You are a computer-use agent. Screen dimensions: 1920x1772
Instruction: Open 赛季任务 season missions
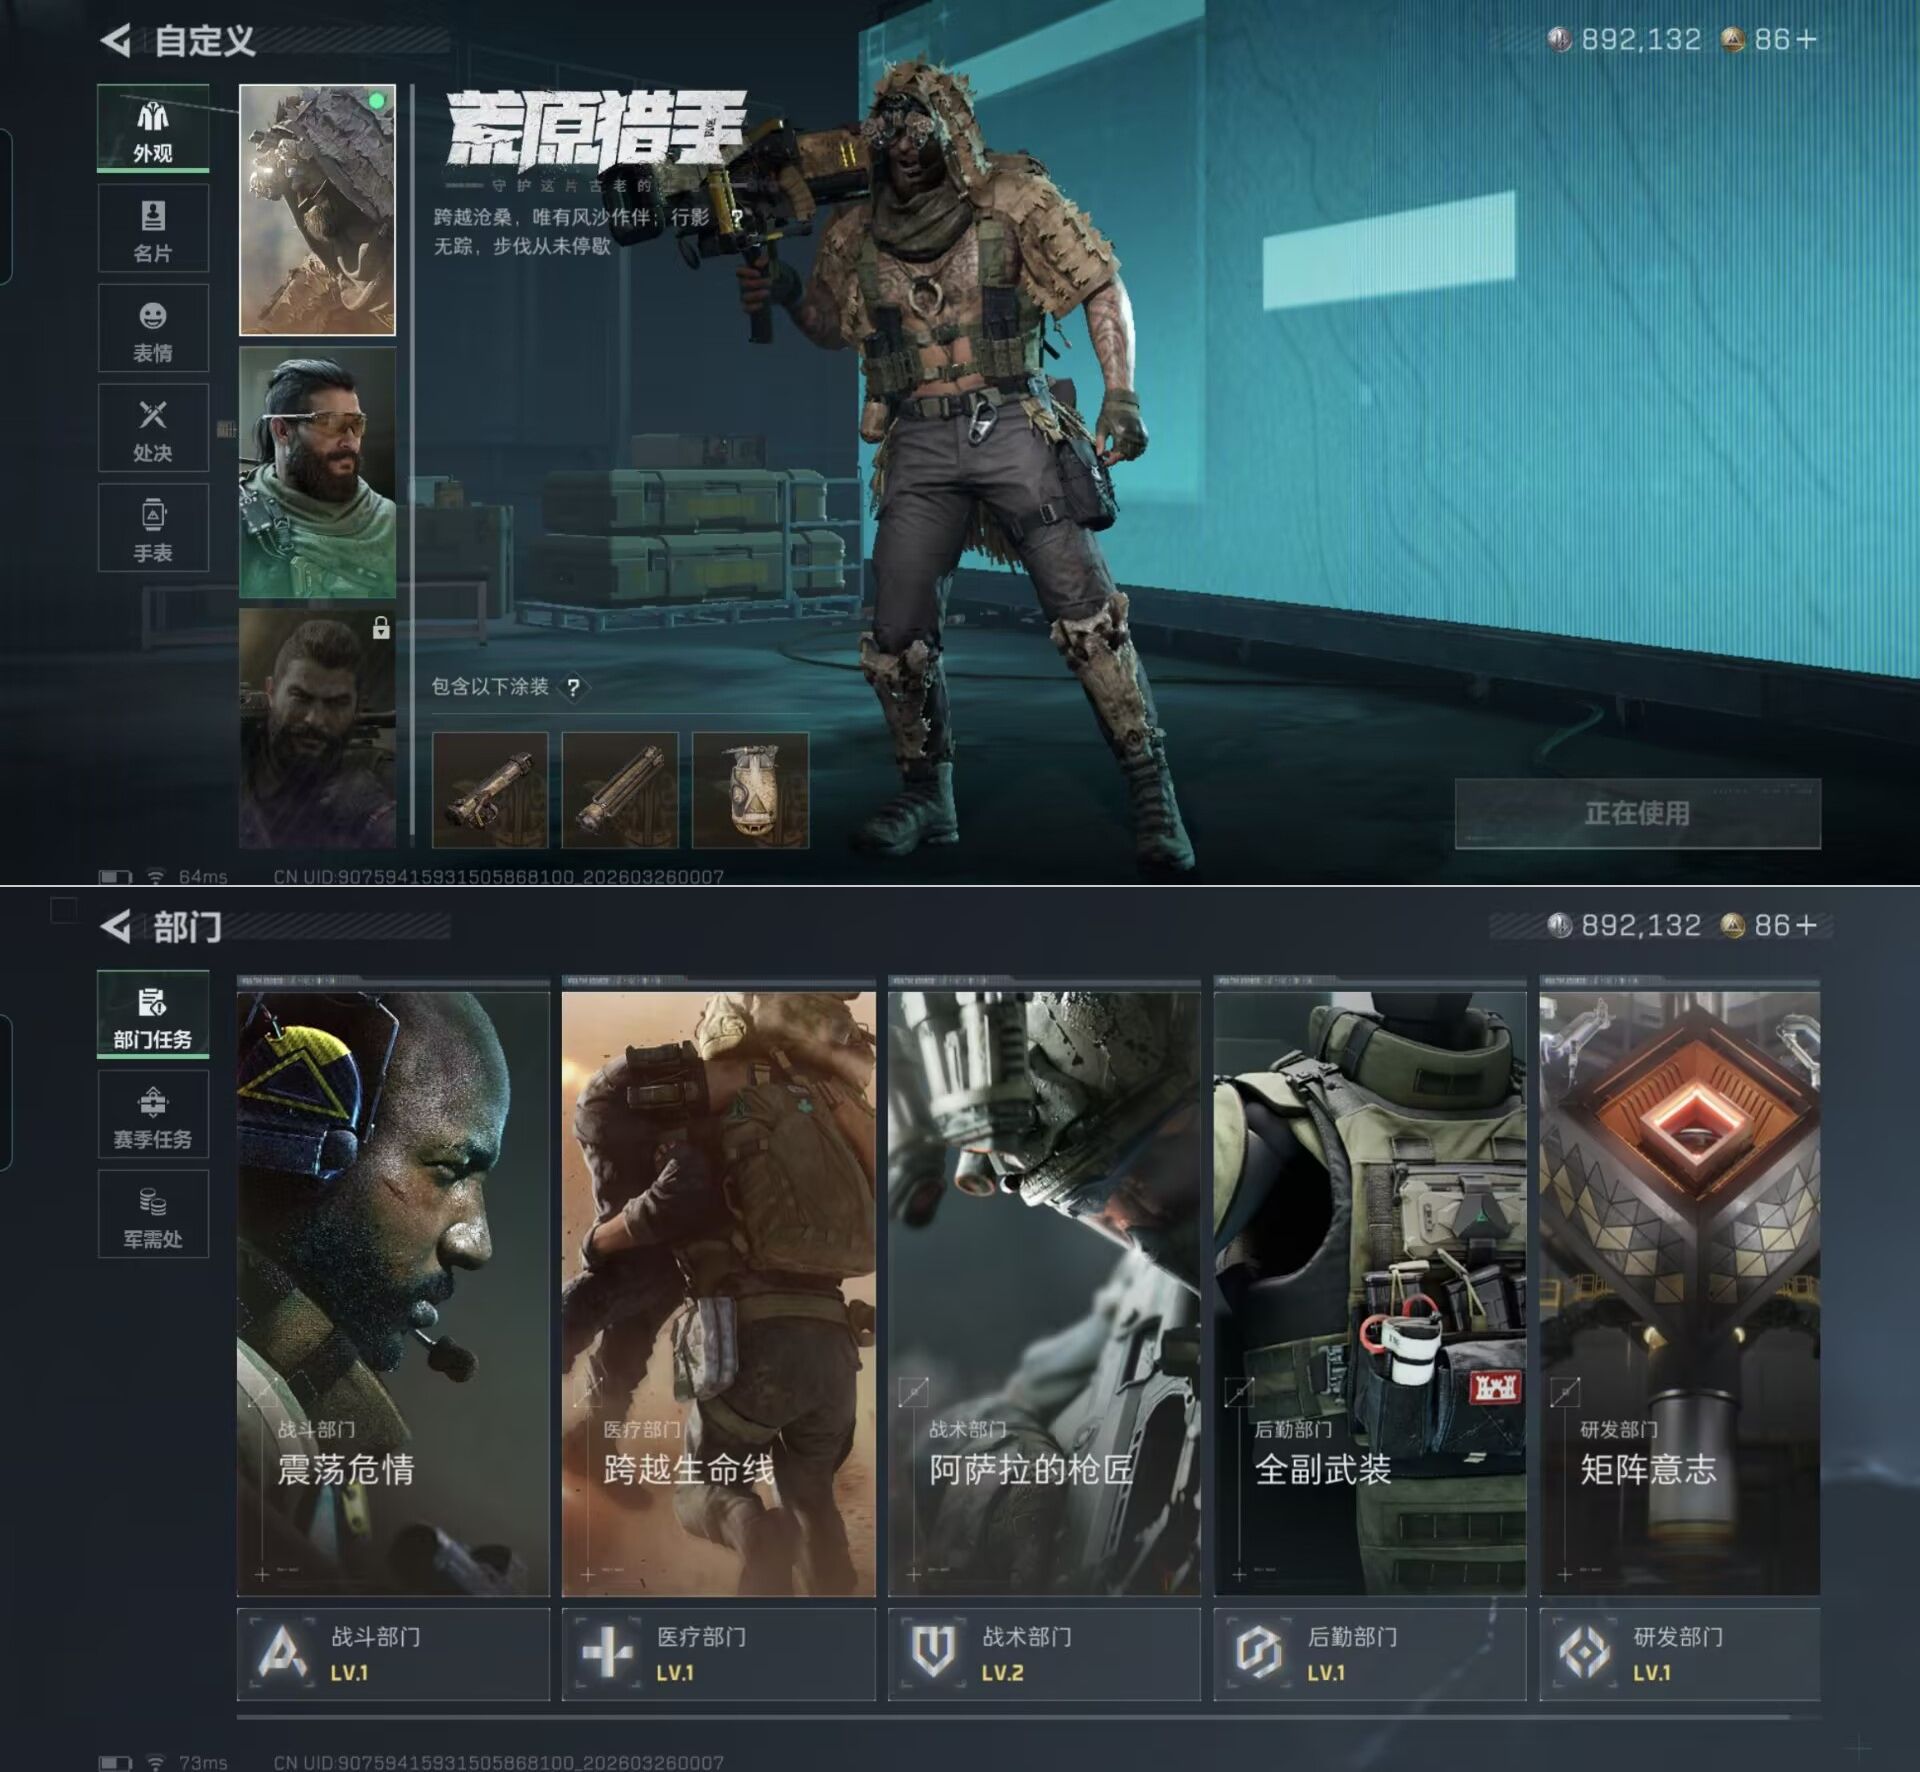point(153,1115)
